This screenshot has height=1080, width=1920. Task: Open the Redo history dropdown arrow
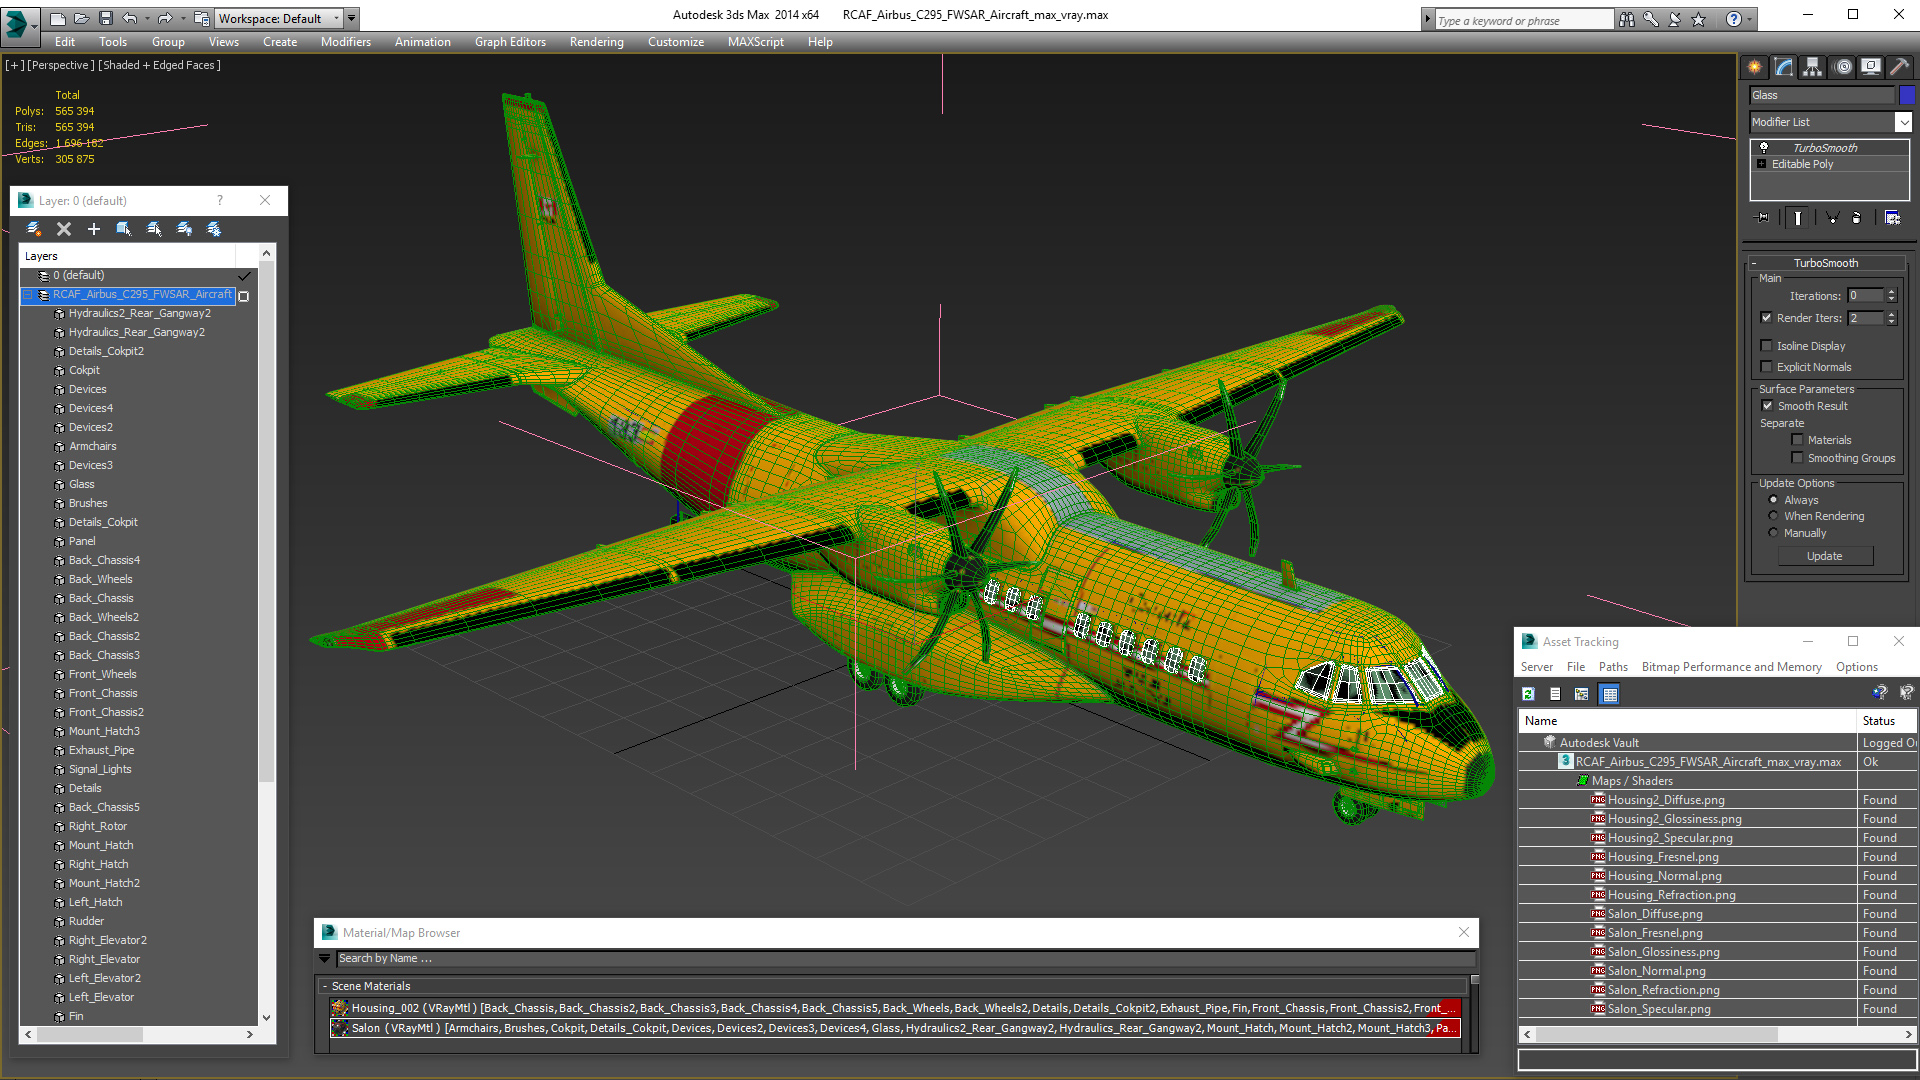(182, 18)
